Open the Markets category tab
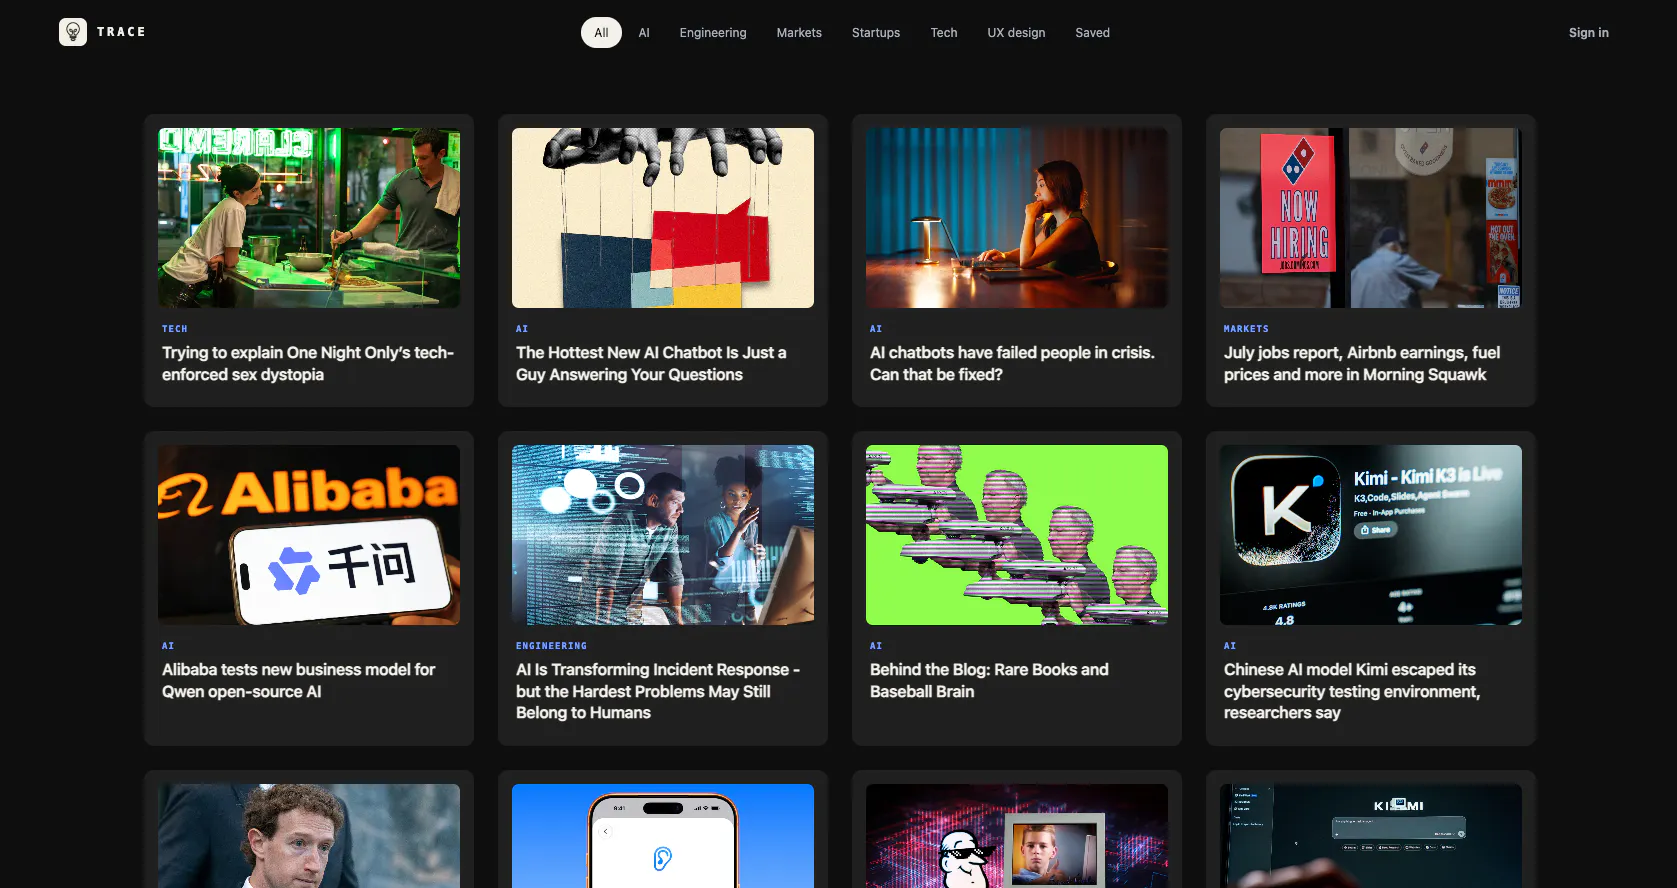This screenshot has height=888, width=1677. pos(799,33)
